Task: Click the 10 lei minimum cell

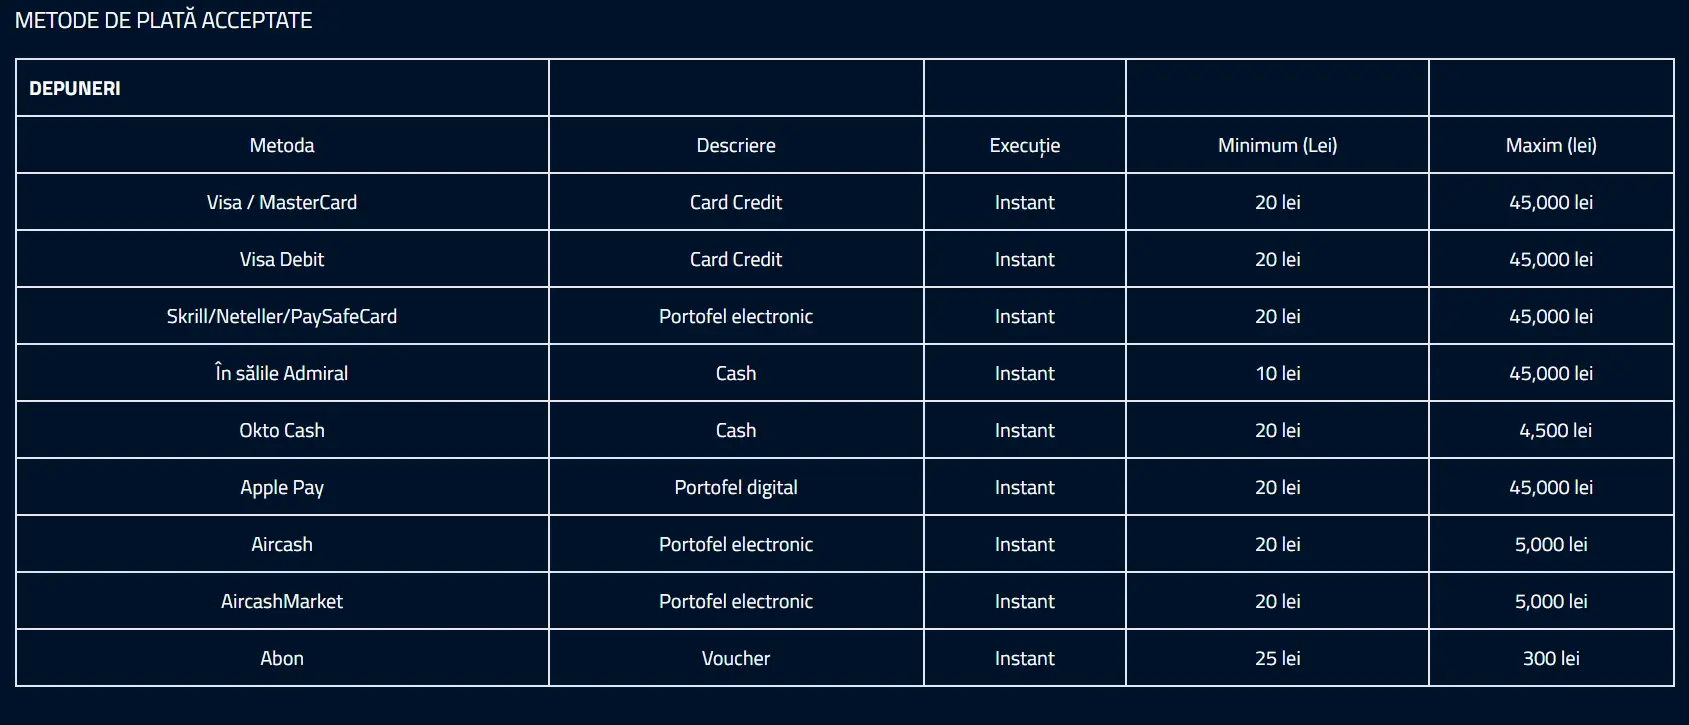Action: (1277, 373)
